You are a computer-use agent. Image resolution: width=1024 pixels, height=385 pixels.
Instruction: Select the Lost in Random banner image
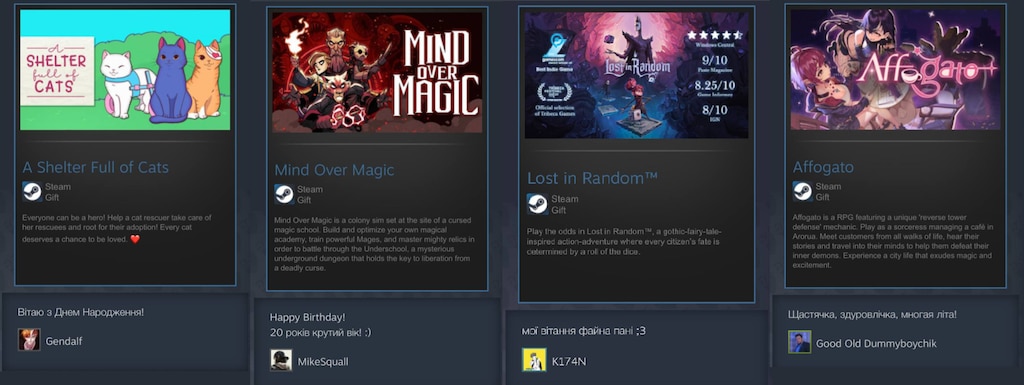[x=637, y=75]
